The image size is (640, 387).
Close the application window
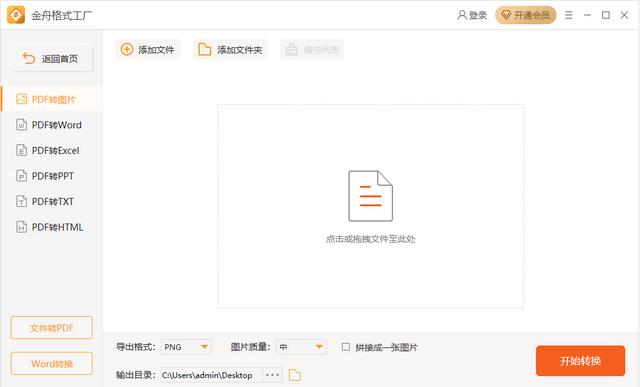pyautogui.click(x=624, y=15)
